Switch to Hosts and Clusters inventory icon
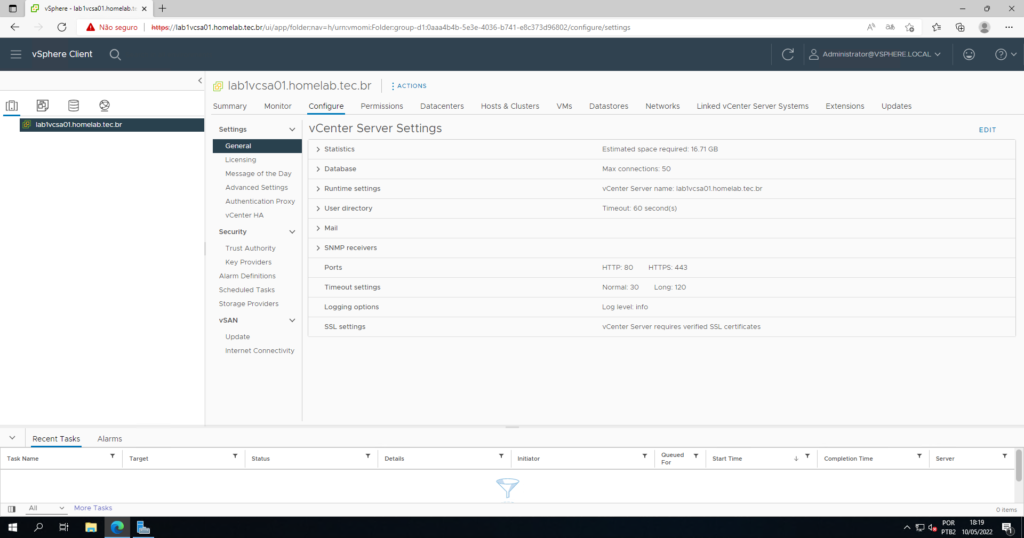 tap(12, 105)
